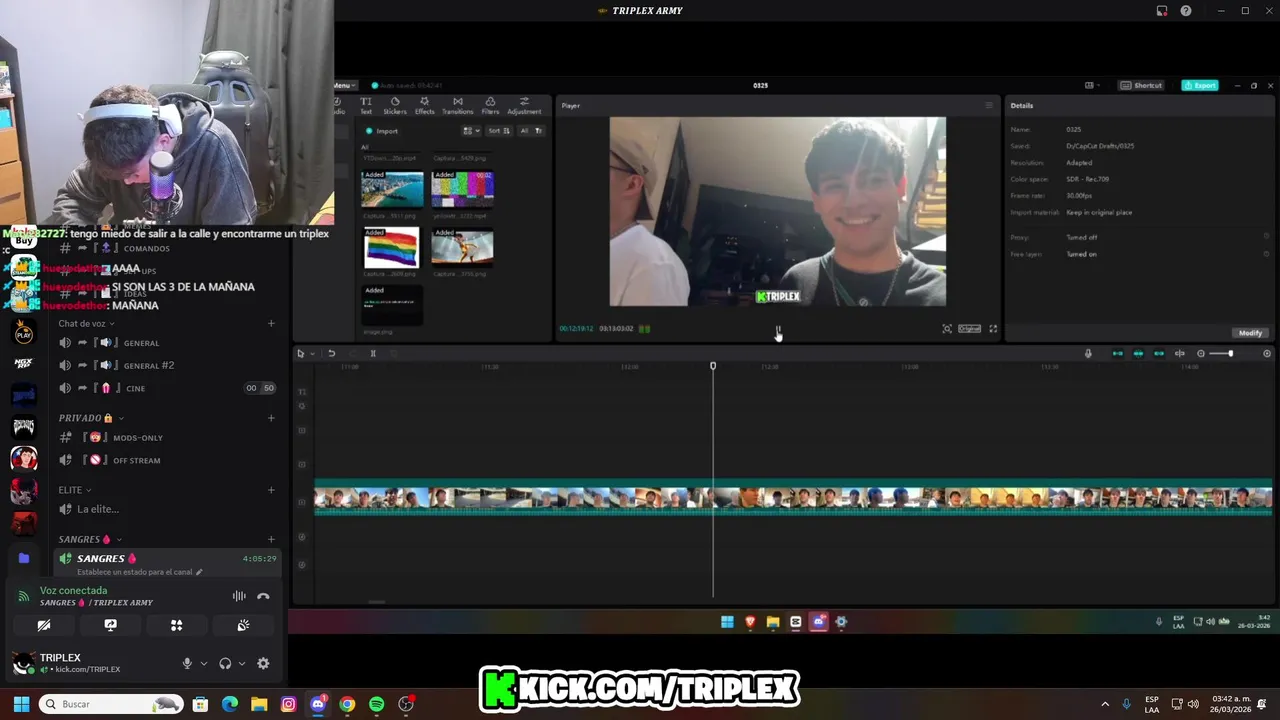Toggle preview axis in timeline toolbar

(1180, 353)
